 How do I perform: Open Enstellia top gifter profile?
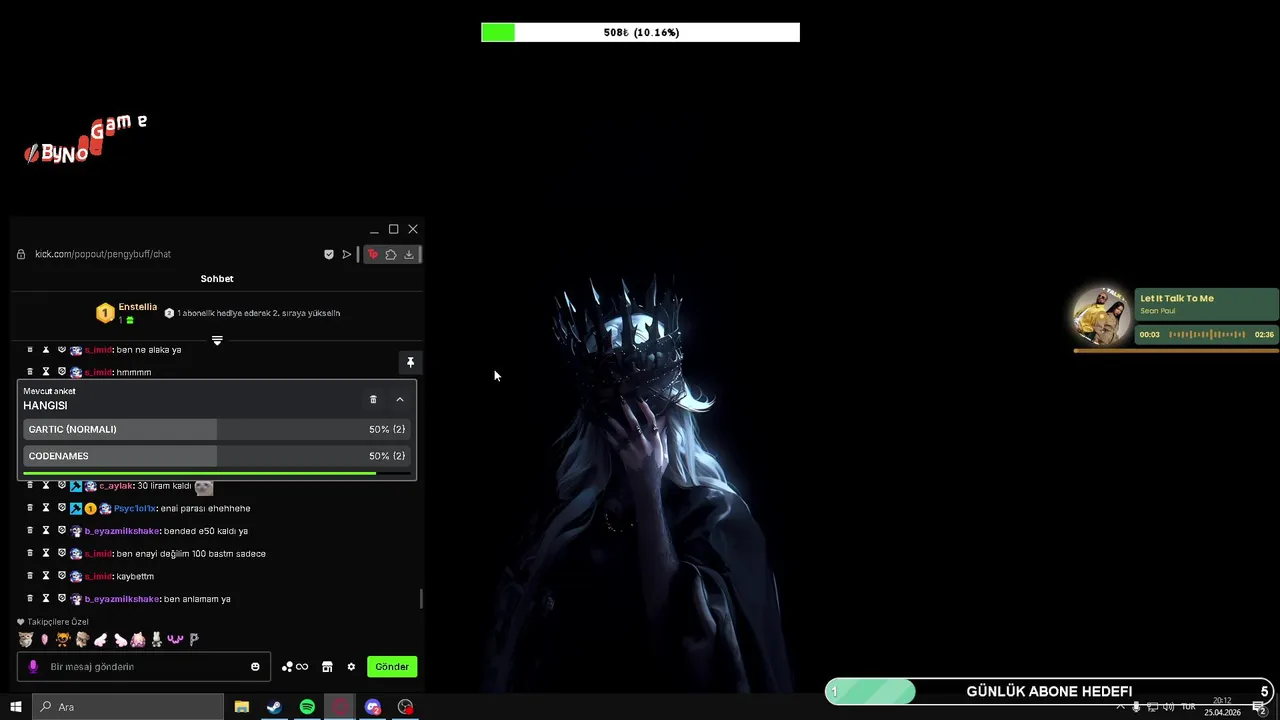(138, 307)
